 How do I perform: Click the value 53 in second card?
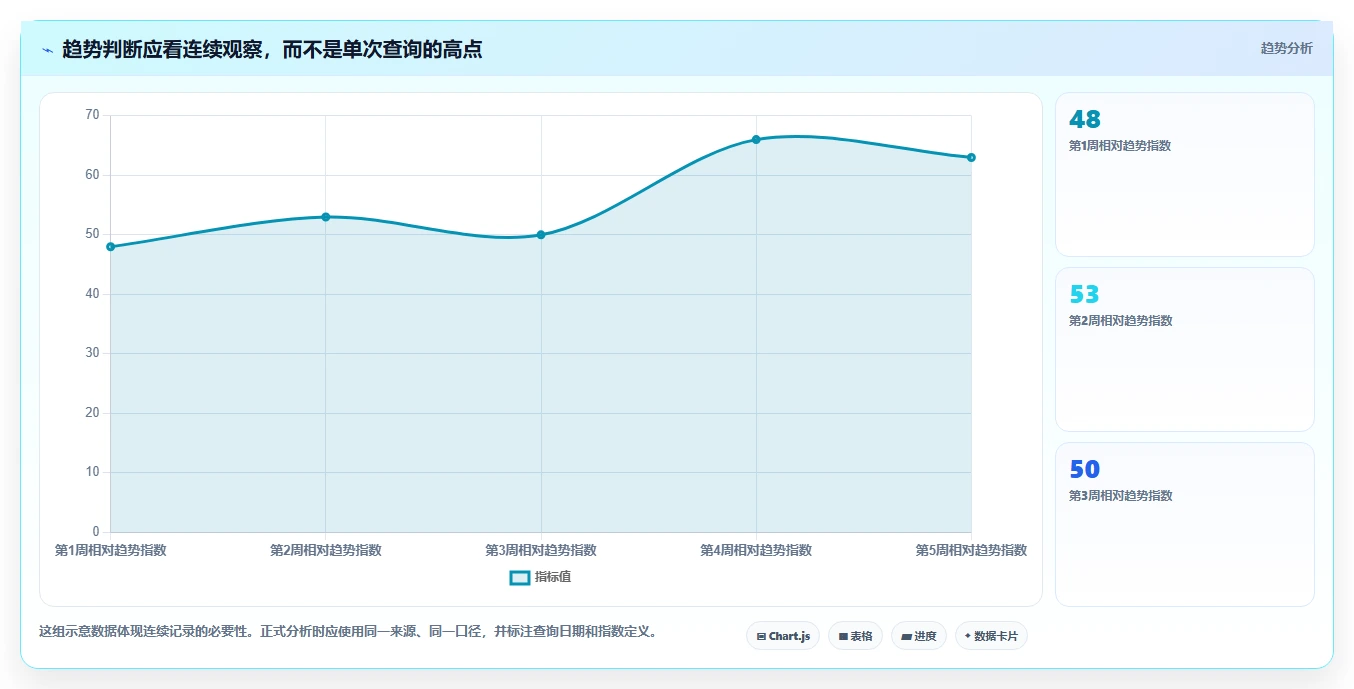click(1085, 295)
